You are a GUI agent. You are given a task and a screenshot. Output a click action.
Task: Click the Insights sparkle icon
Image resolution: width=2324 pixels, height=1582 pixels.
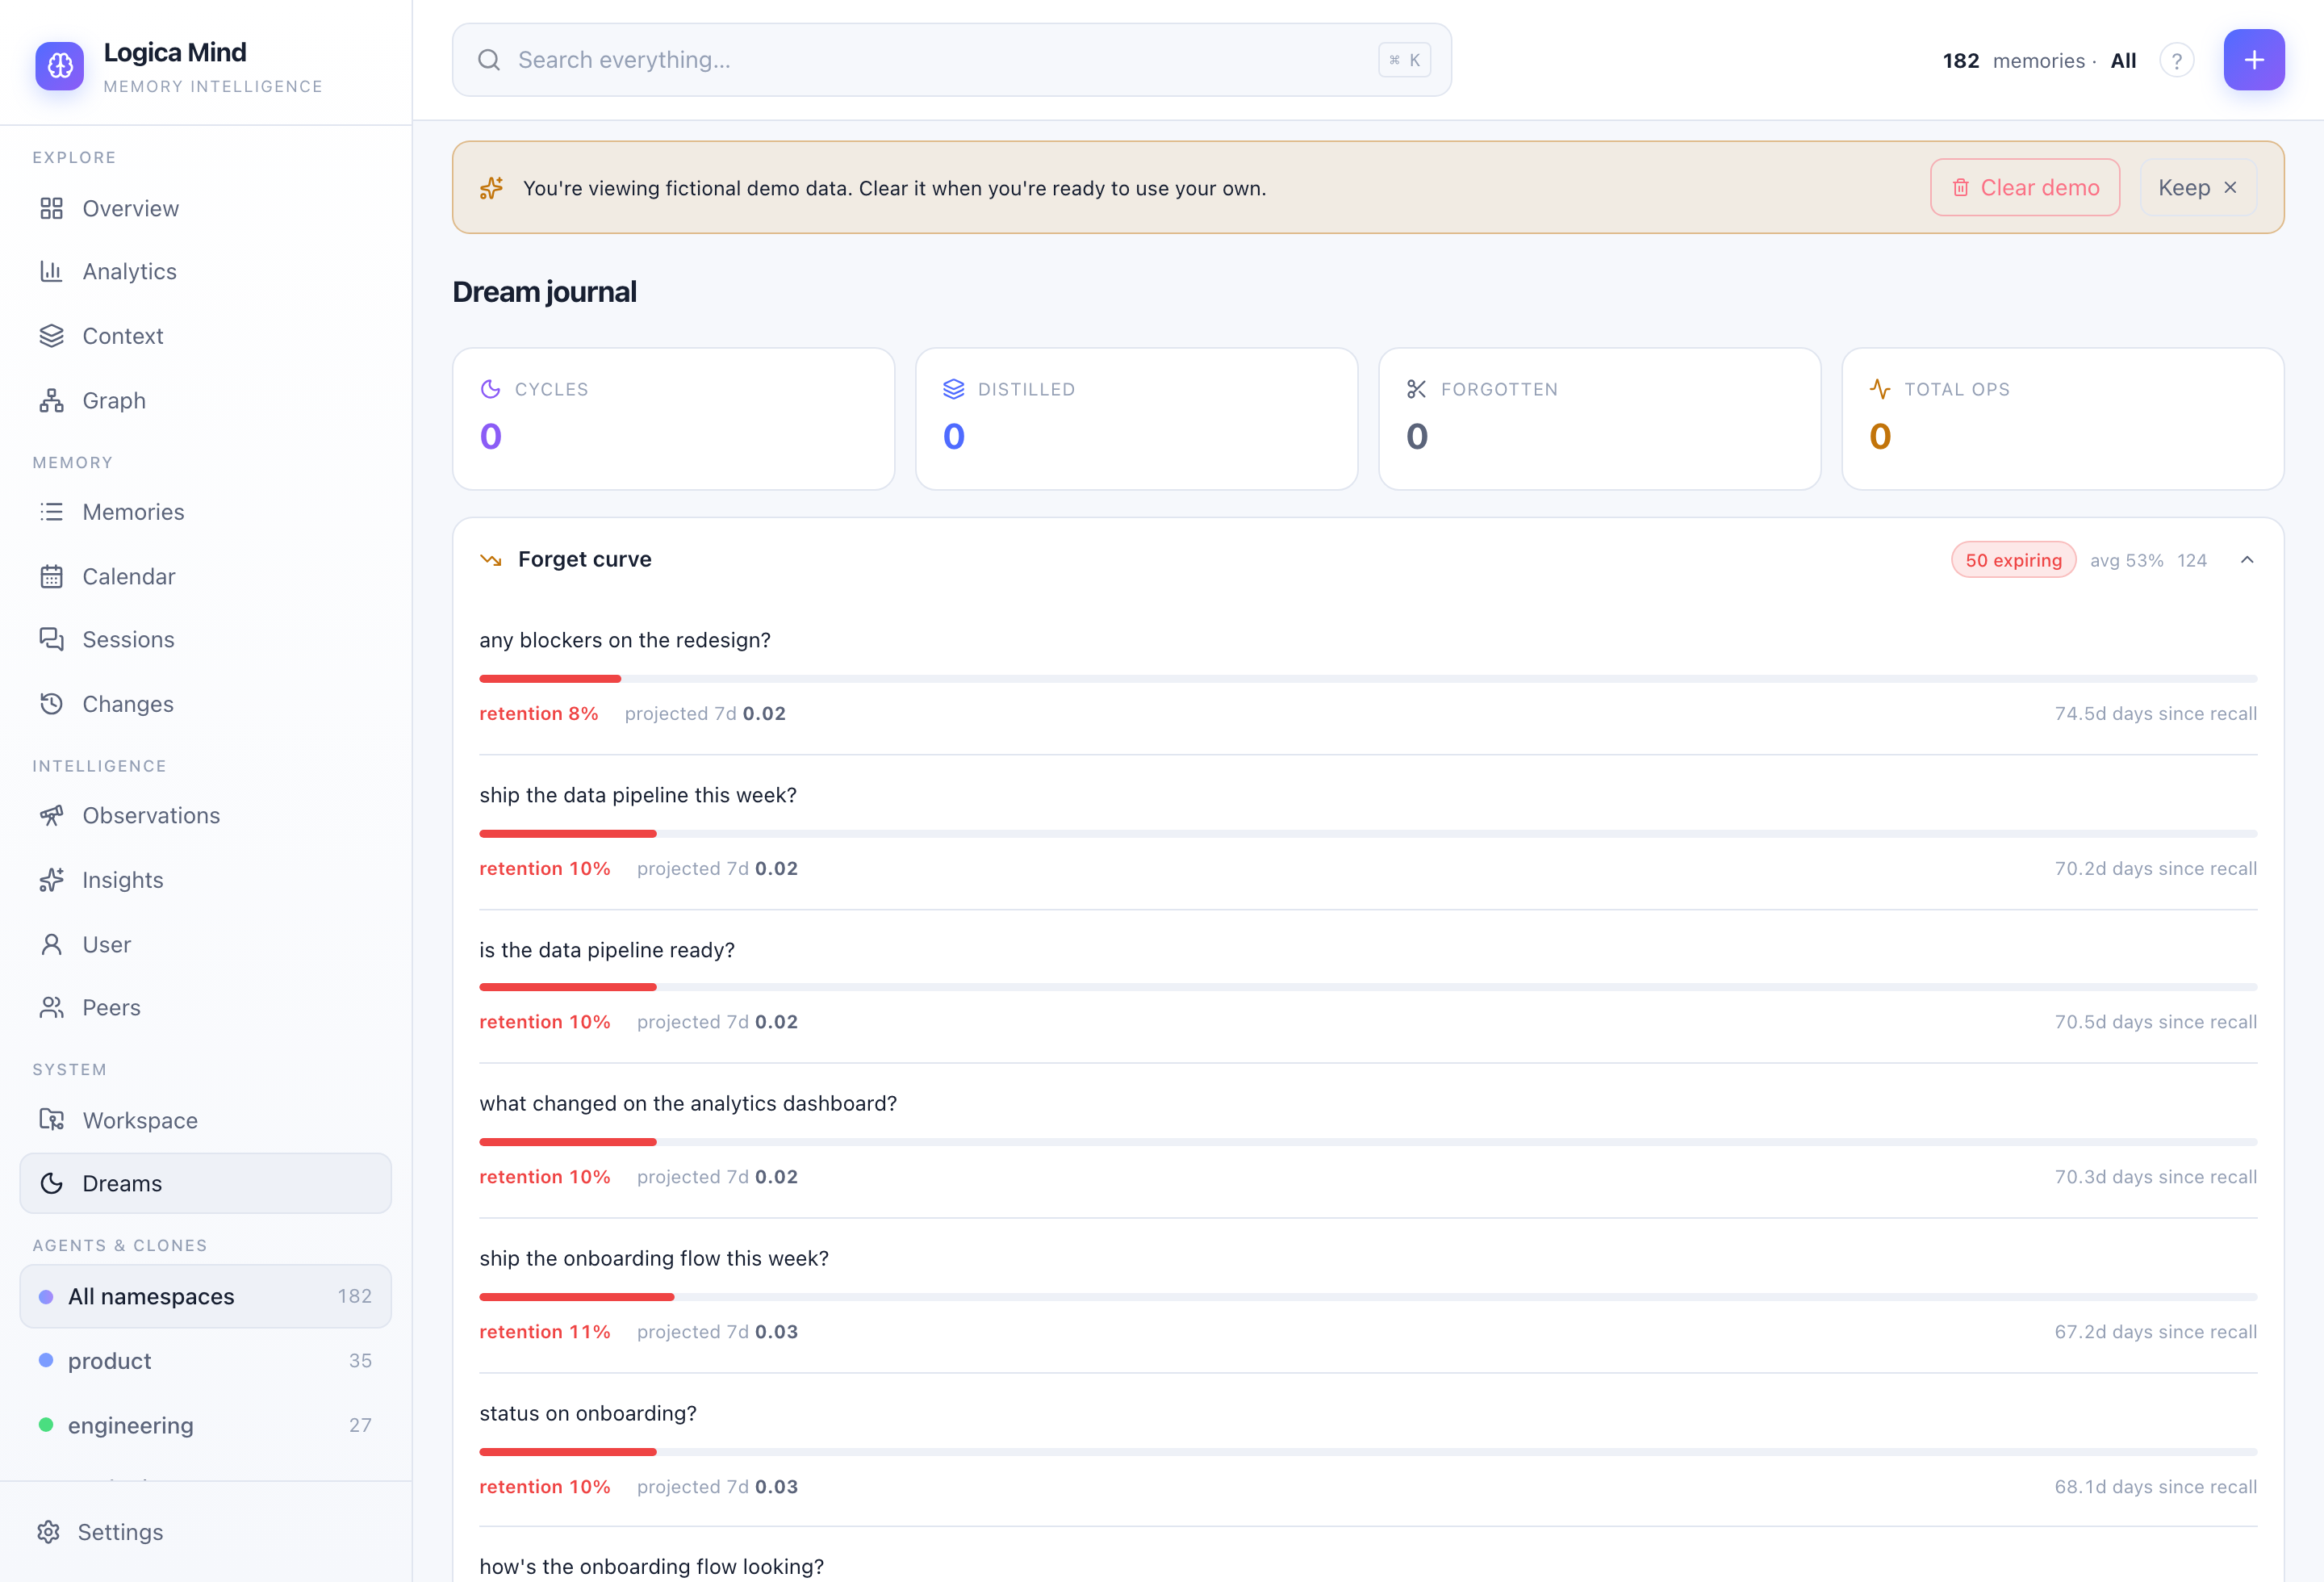(51, 880)
